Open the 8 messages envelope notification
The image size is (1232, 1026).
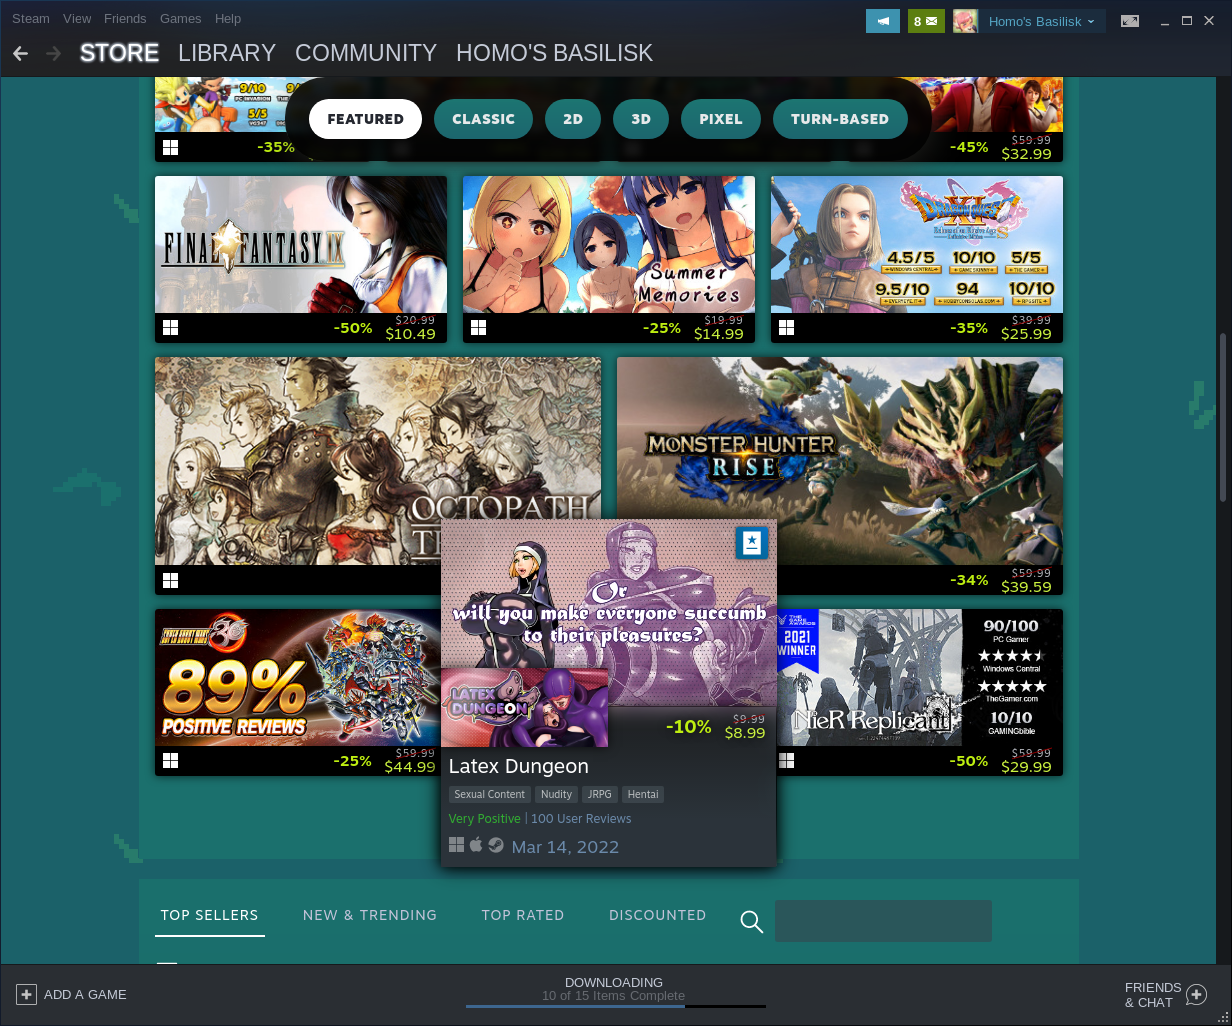point(926,21)
